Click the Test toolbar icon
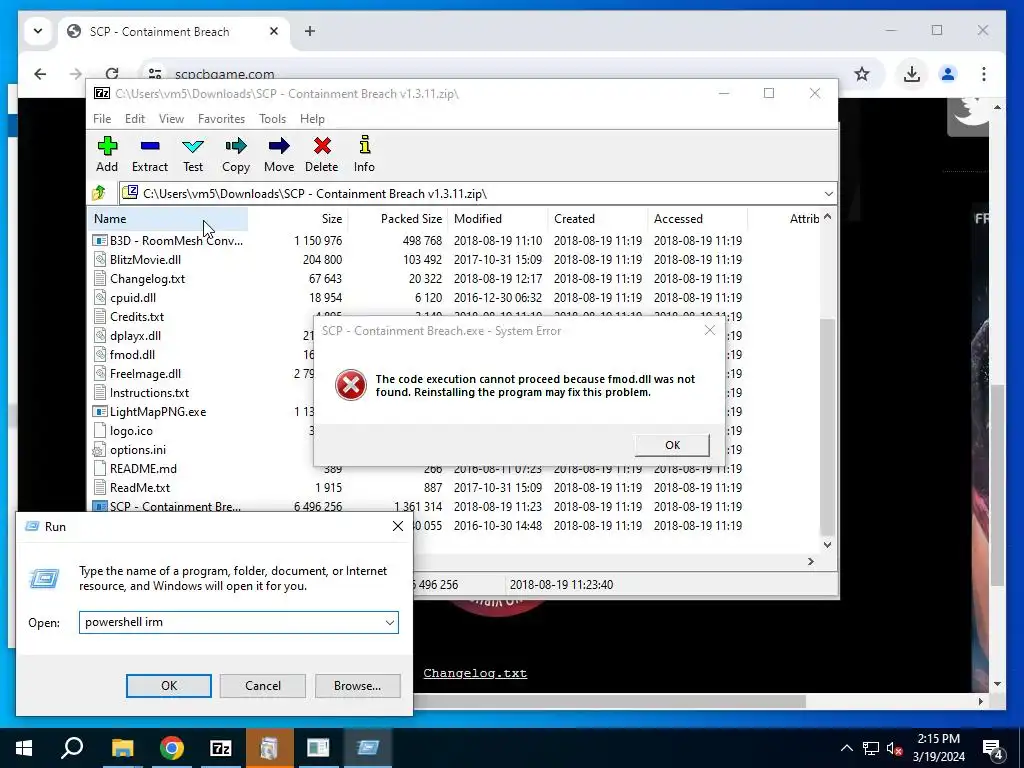Screen dimensions: 1024x768 click(x=193, y=154)
